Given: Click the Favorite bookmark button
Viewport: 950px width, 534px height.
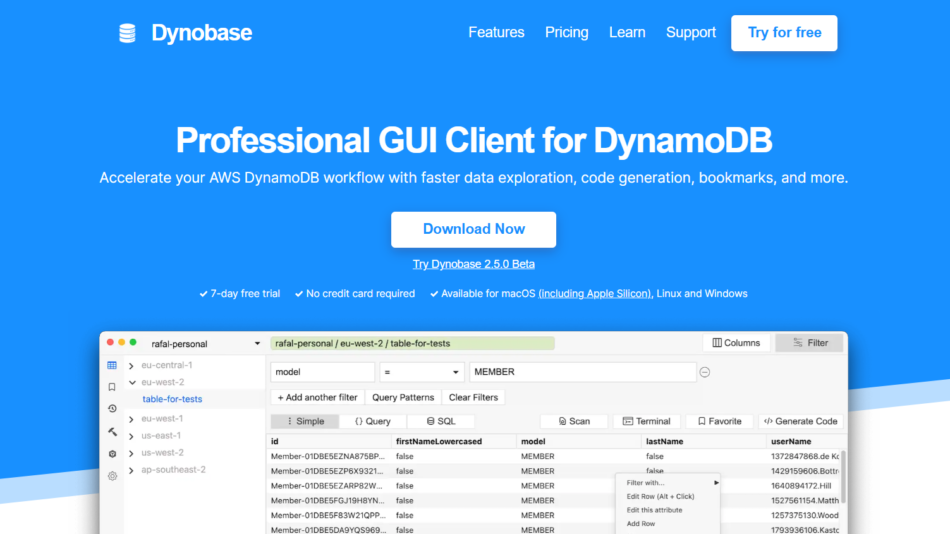Looking at the screenshot, I should pyautogui.click(x=719, y=421).
